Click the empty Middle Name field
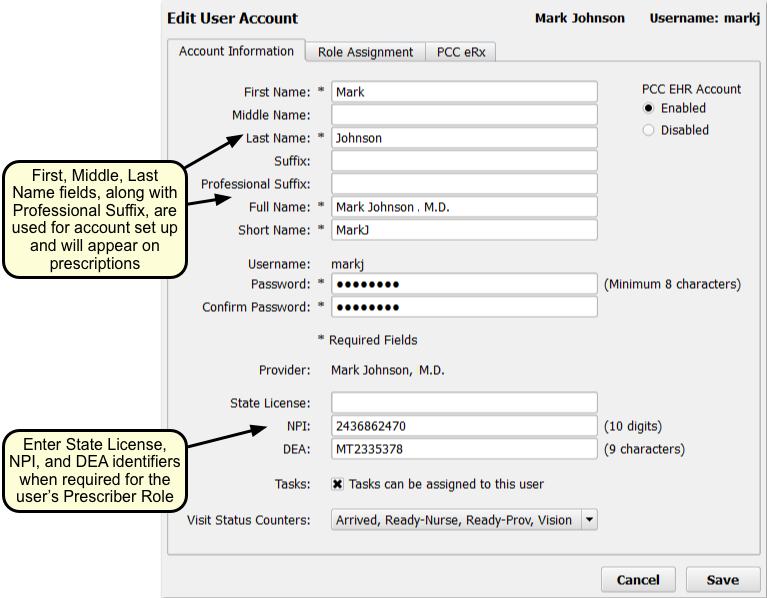This screenshot has height=598, width=767. click(x=464, y=115)
